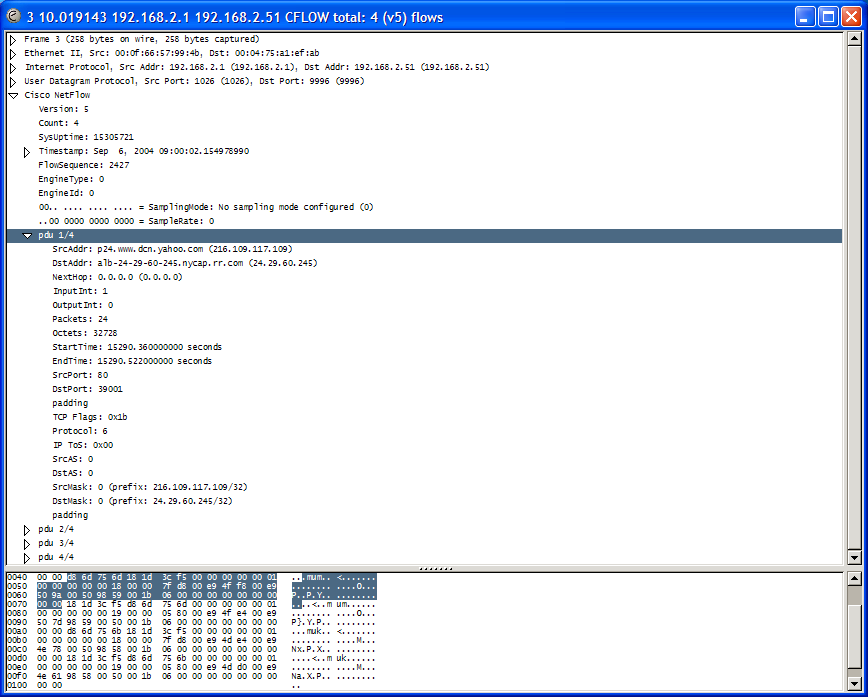Collapse the Cisco NetFlow tree
The image size is (868, 697).
coord(12,95)
